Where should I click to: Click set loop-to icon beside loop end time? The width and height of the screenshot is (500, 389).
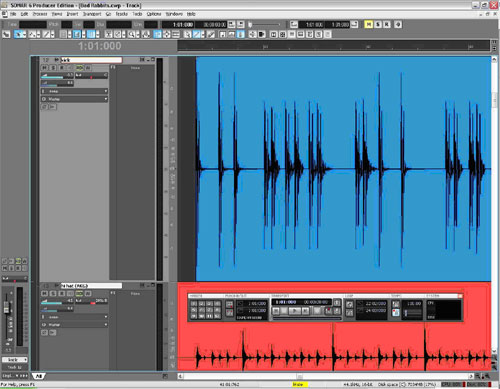pyautogui.click(x=360, y=310)
